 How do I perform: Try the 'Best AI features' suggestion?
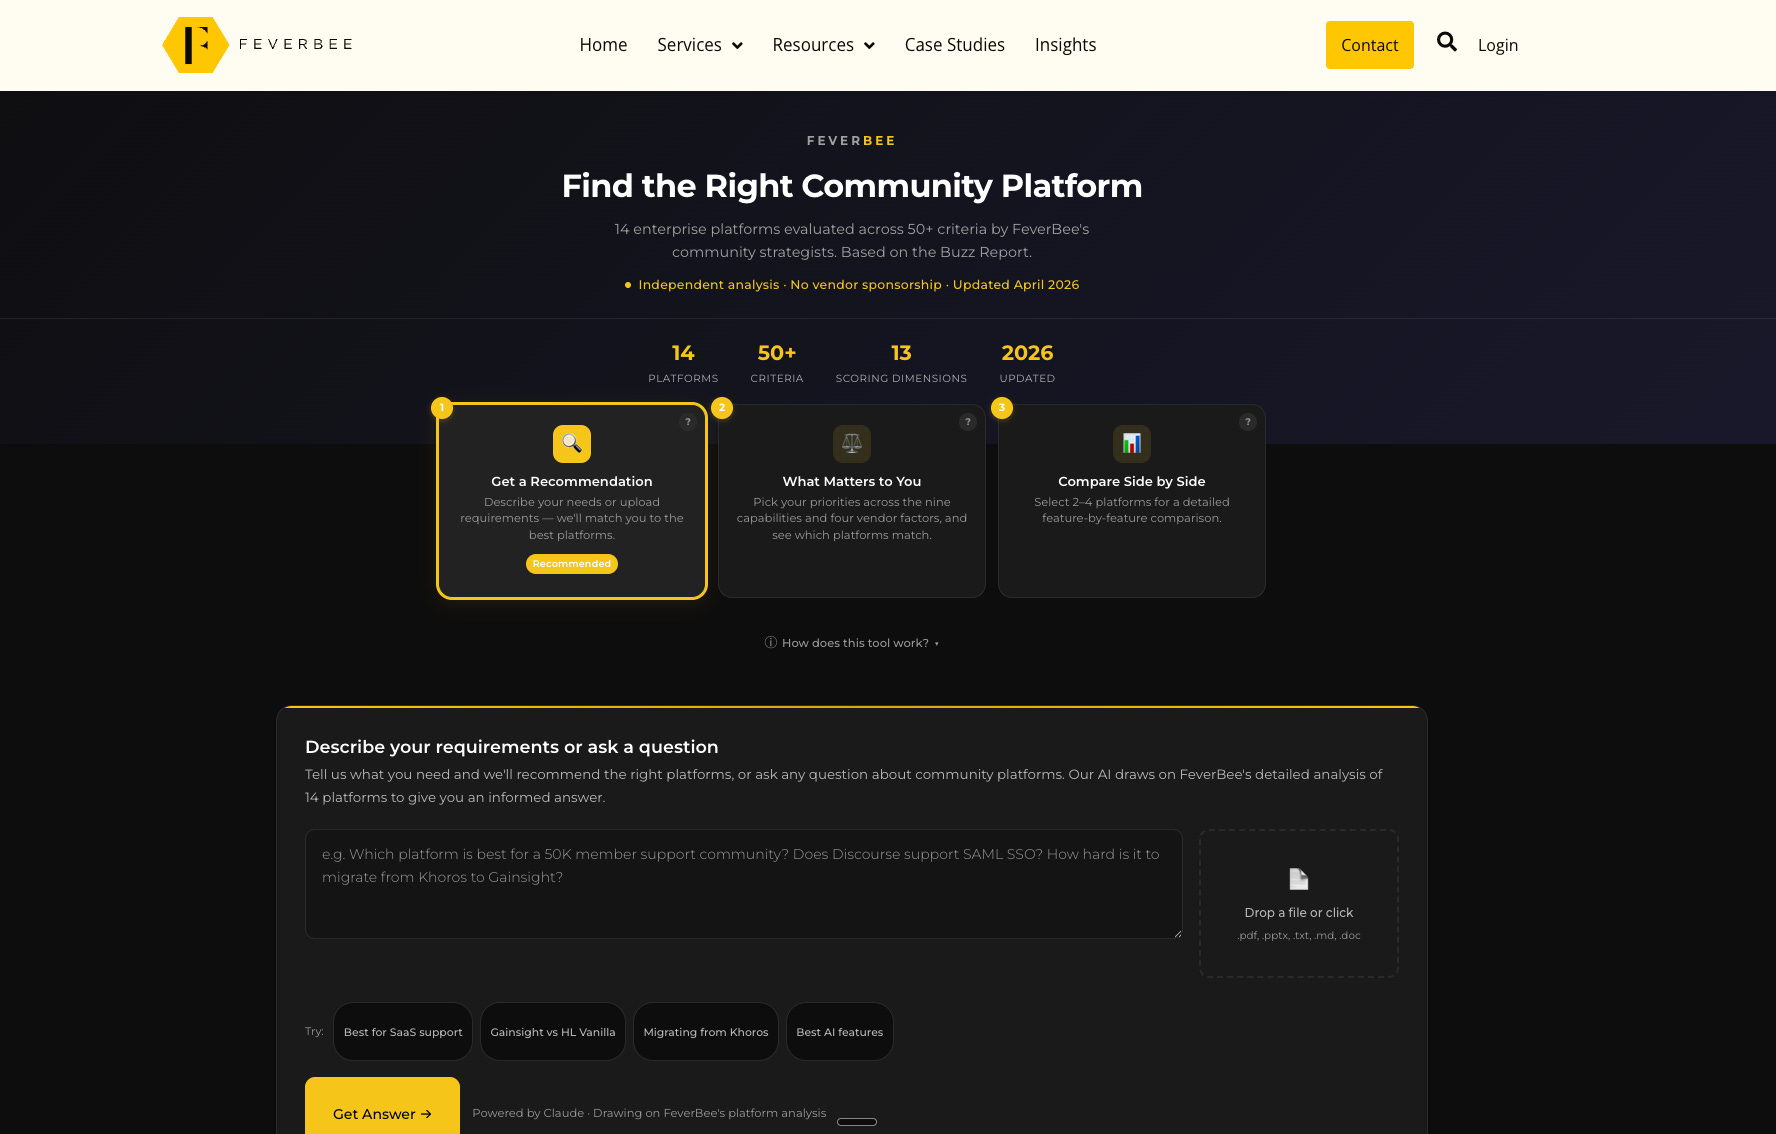840,1032
